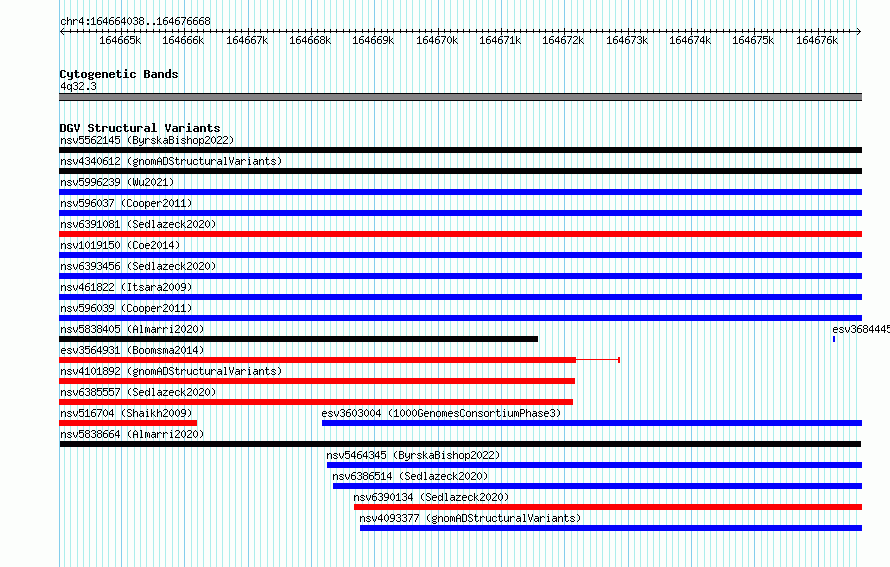The image size is (890, 567).
Task: Click the blue bar for nsv5464345
Action: 594,465
